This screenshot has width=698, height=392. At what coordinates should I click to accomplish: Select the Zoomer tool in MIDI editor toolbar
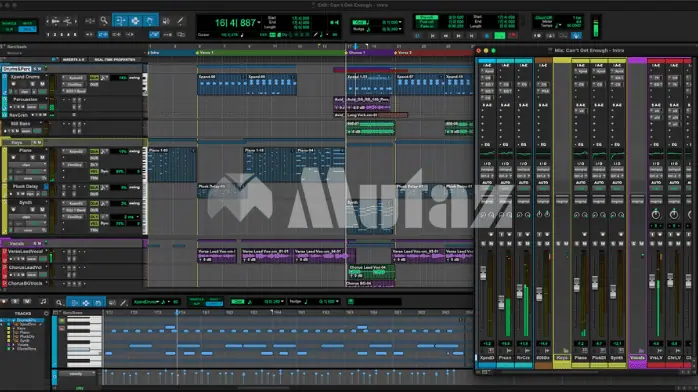(x=59, y=303)
